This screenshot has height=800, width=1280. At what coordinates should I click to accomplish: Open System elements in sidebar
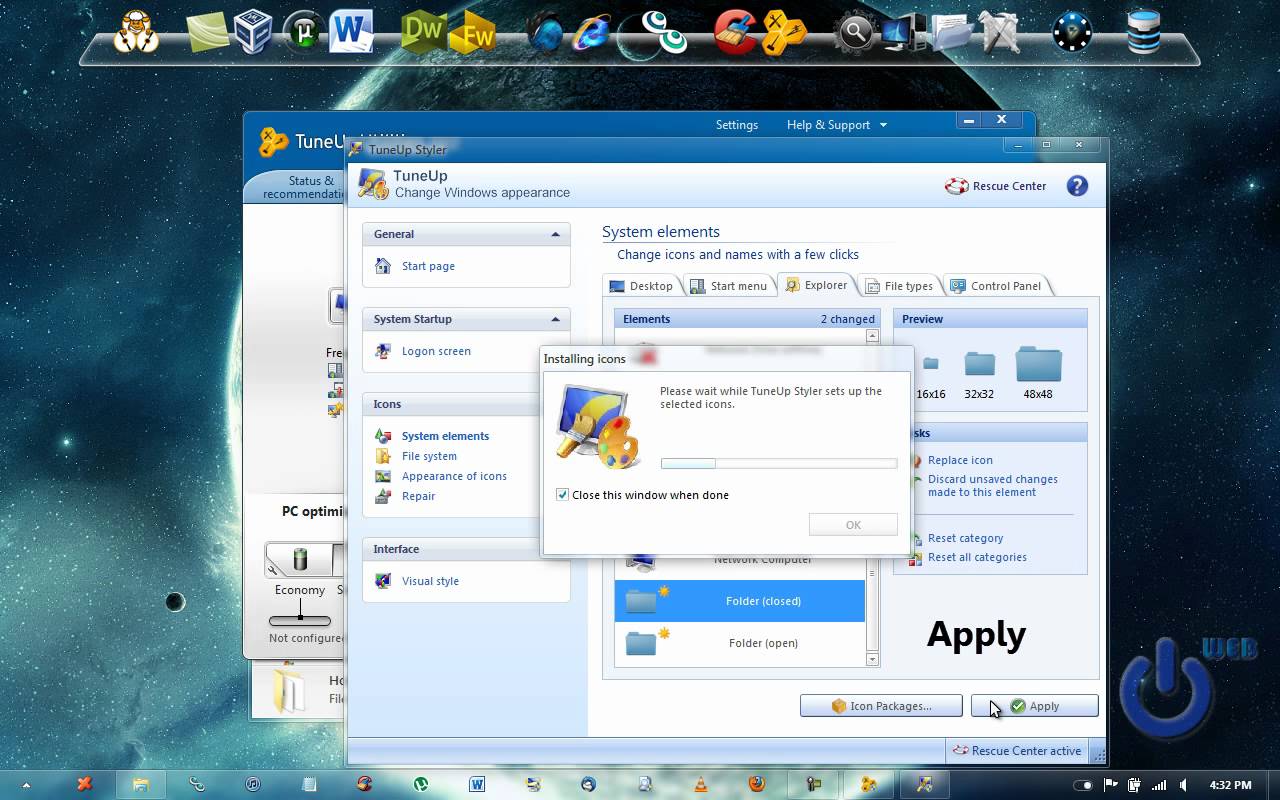(445, 436)
